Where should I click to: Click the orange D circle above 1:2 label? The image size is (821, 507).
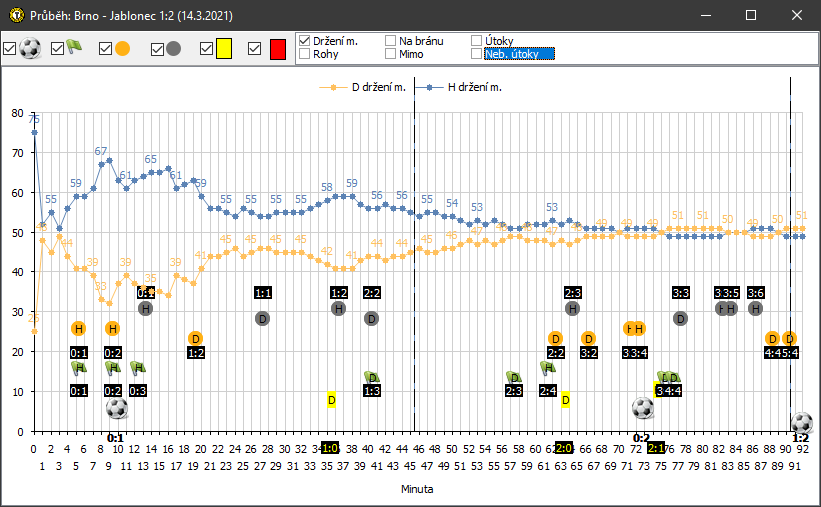[x=196, y=338]
